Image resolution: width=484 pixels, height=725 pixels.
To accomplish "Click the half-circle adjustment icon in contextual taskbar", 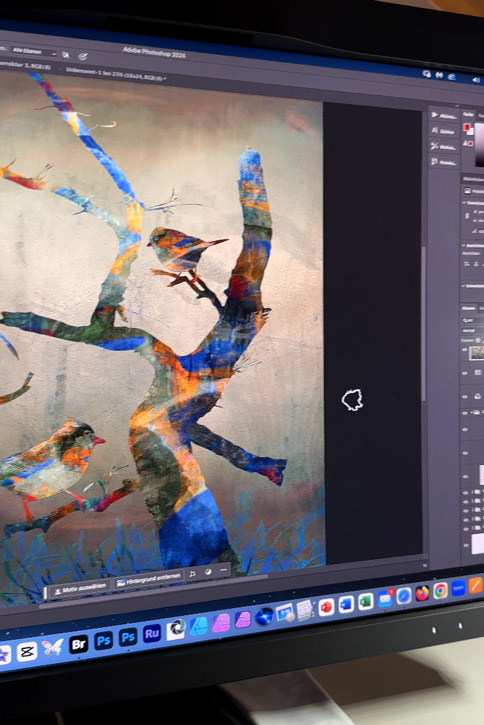I will (208, 572).
